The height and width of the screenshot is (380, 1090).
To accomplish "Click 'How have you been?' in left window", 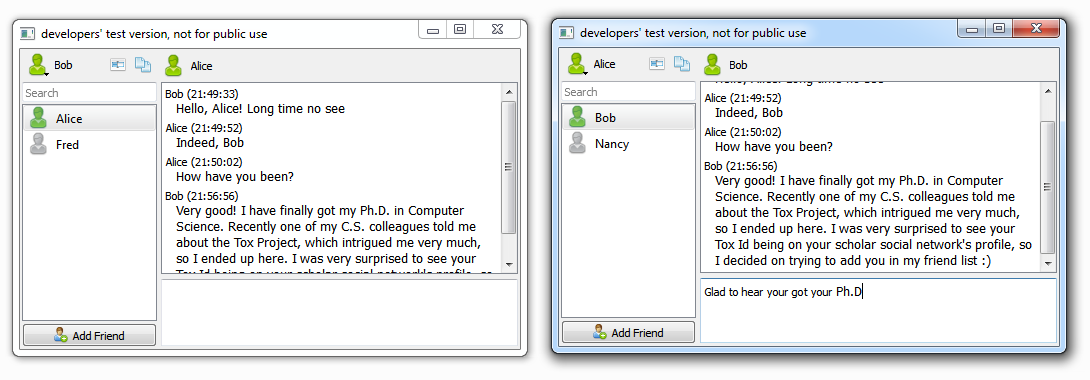I will coord(235,176).
